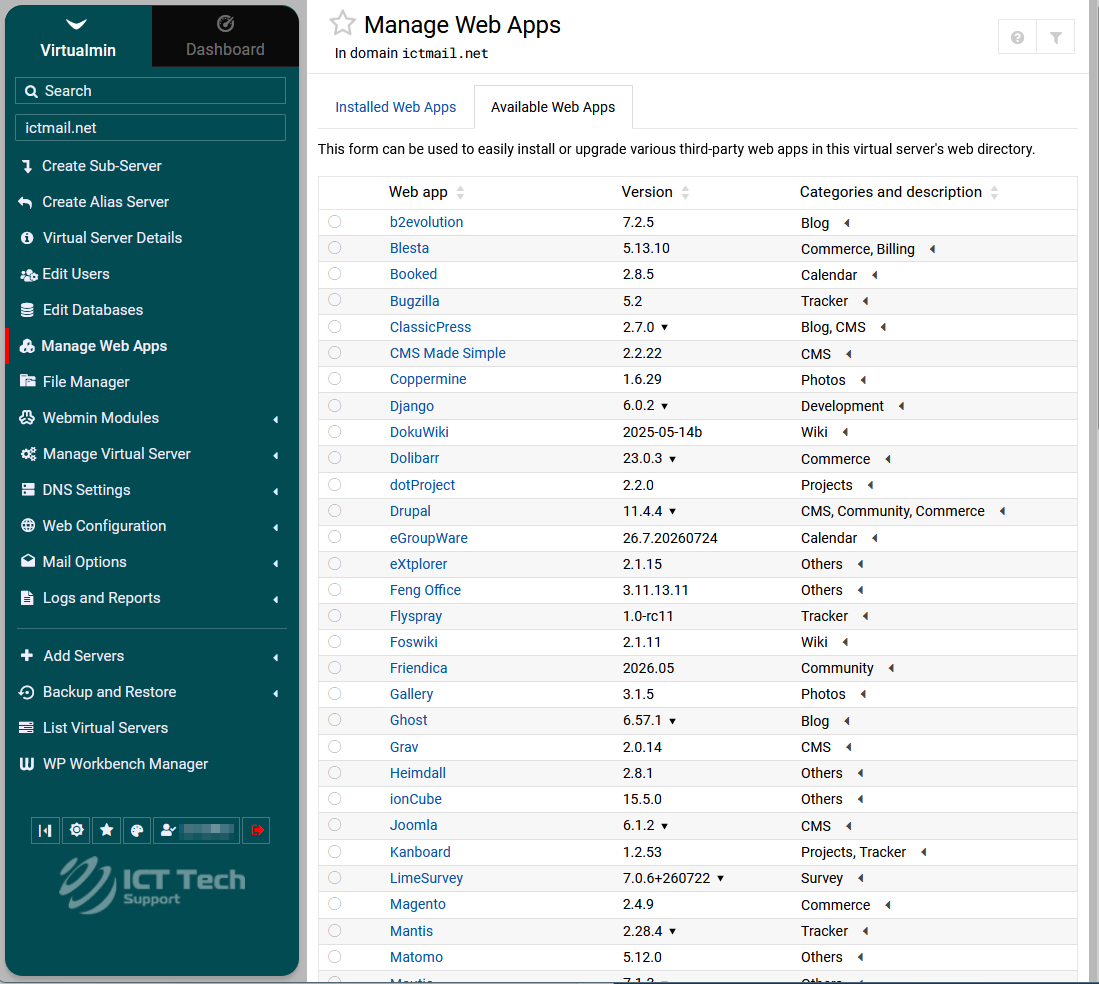
Task: Select the Matomo radio button
Action: 335,956
